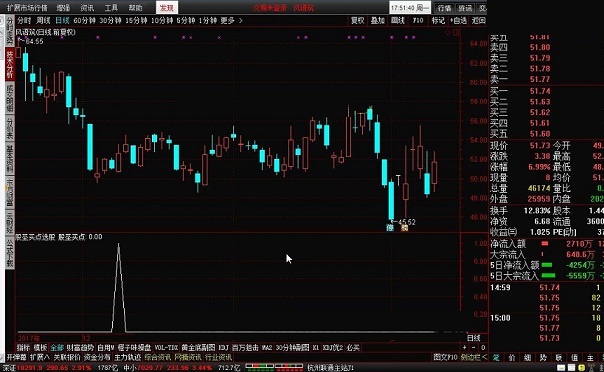Reset chart zoom with 0 button

tap(483, 347)
